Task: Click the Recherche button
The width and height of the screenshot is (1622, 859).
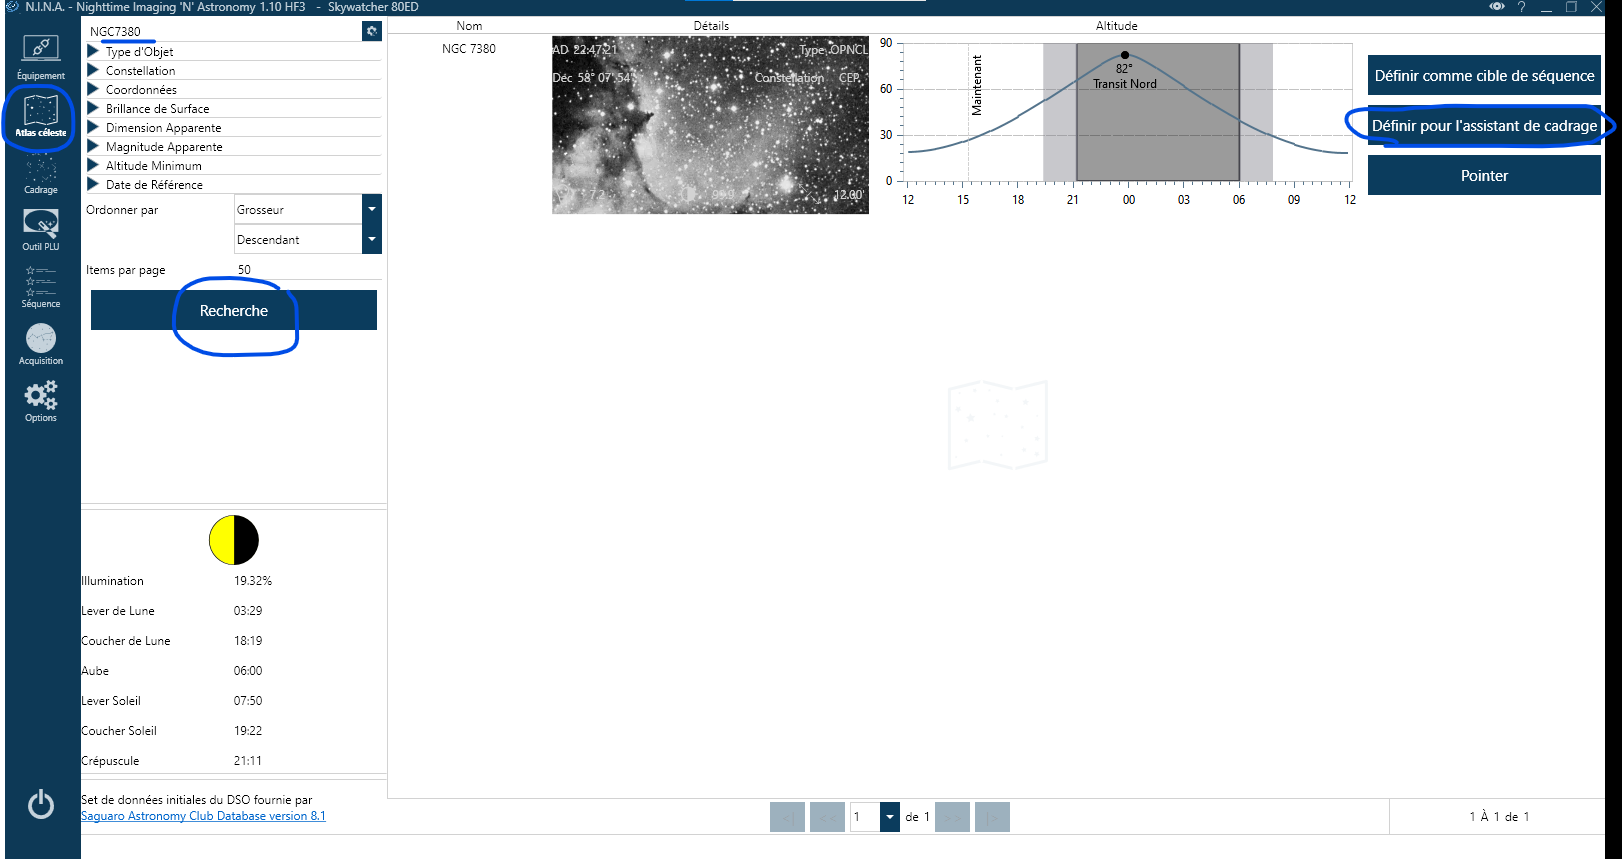Action: tap(234, 311)
